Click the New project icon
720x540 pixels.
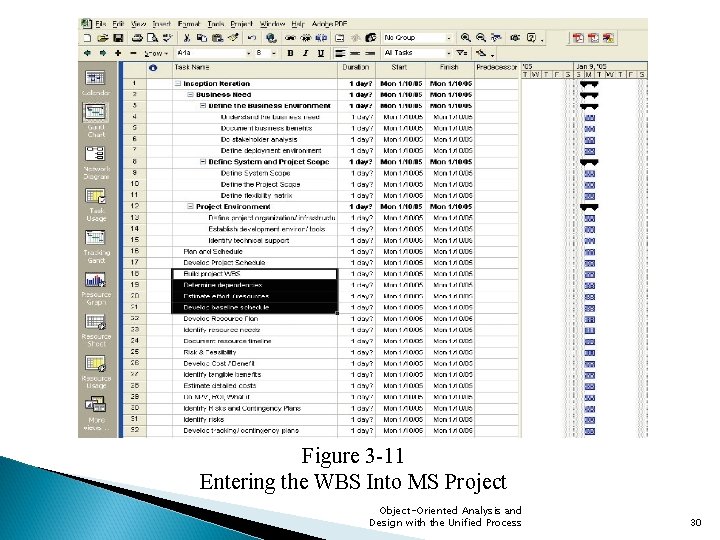tap(88, 38)
